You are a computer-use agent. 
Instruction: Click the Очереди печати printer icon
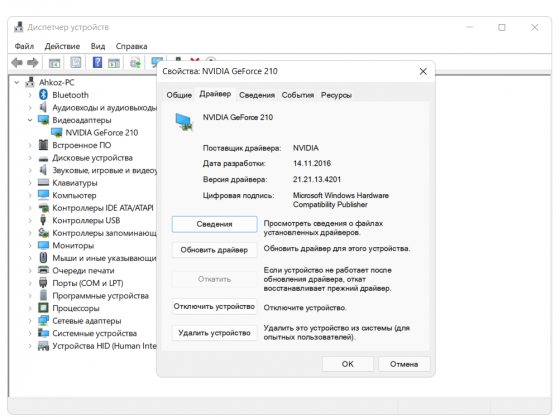point(43,270)
